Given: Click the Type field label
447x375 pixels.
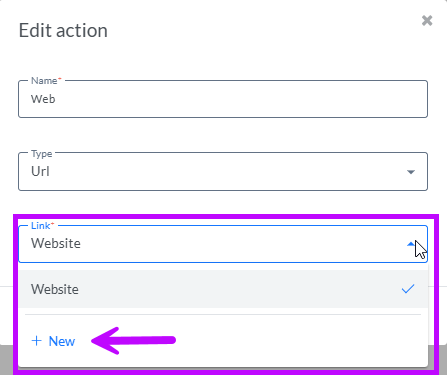Looking at the screenshot, I should click(x=41, y=154).
